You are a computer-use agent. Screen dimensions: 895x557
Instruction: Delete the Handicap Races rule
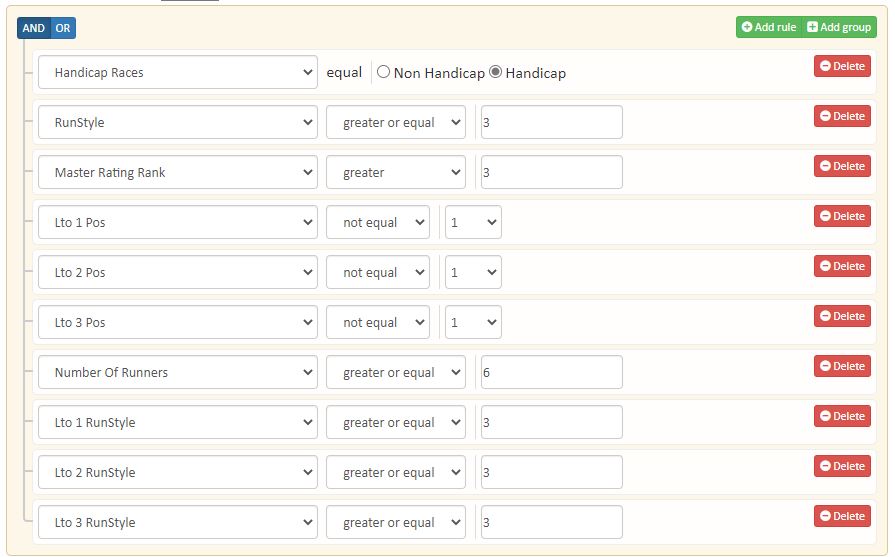point(842,66)
